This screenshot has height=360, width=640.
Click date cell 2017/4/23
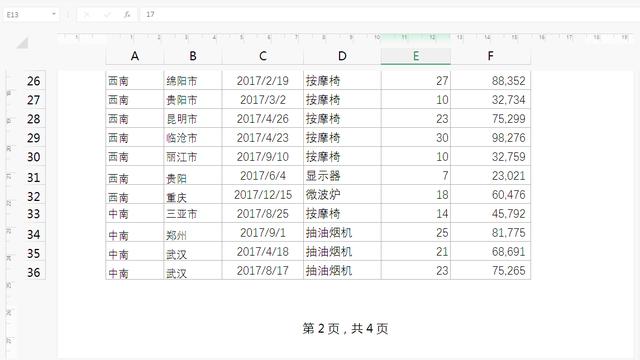tap(263, 137)
